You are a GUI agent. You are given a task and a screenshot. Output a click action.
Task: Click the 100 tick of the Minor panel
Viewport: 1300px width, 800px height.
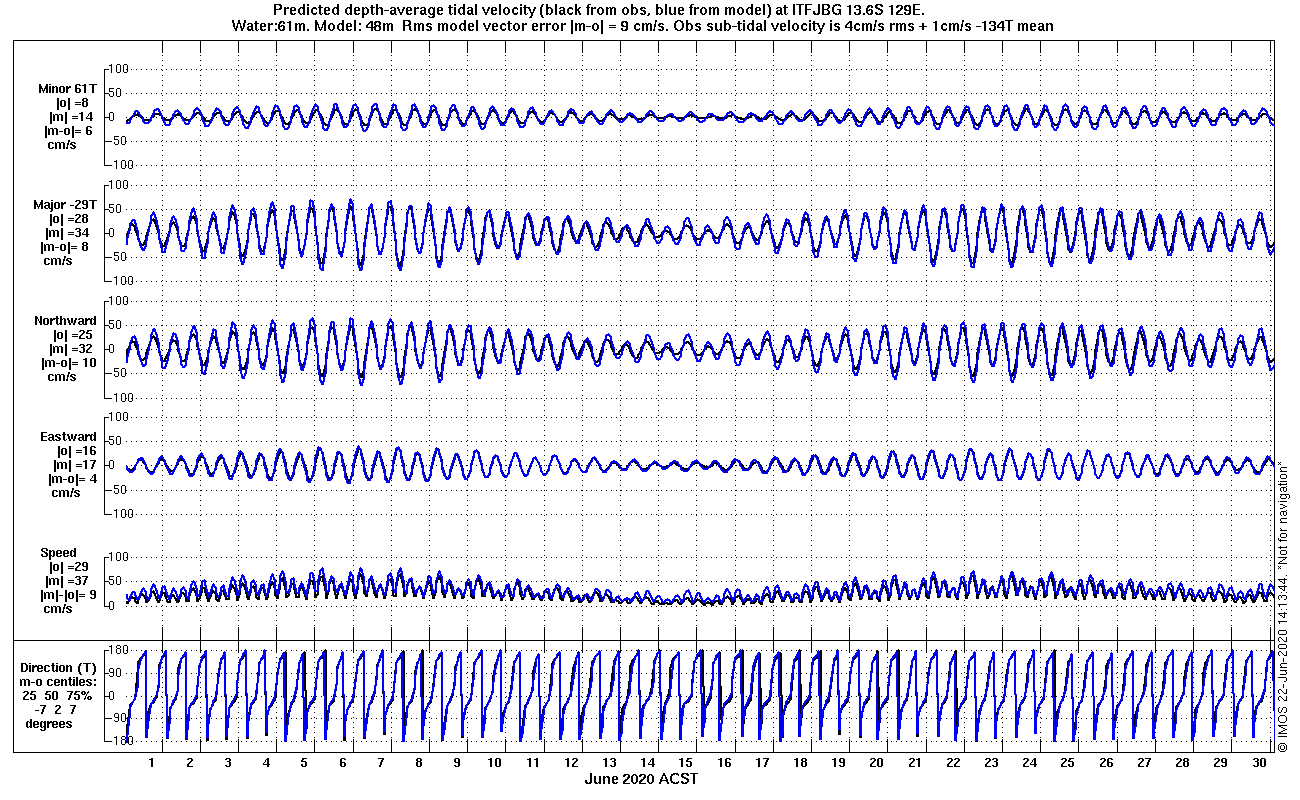[x=118, y=69]
